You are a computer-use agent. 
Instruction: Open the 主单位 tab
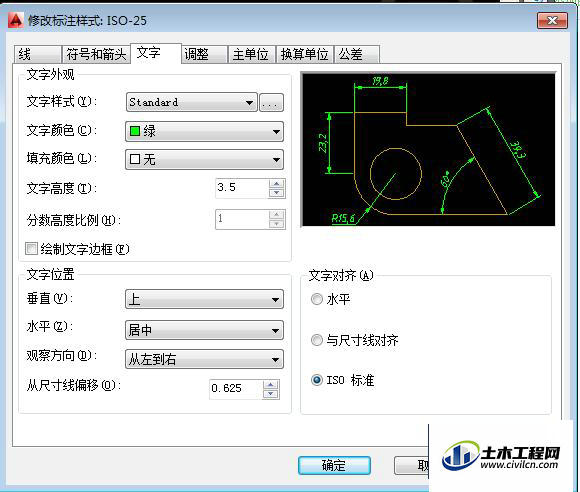click(x=252, y=54)
